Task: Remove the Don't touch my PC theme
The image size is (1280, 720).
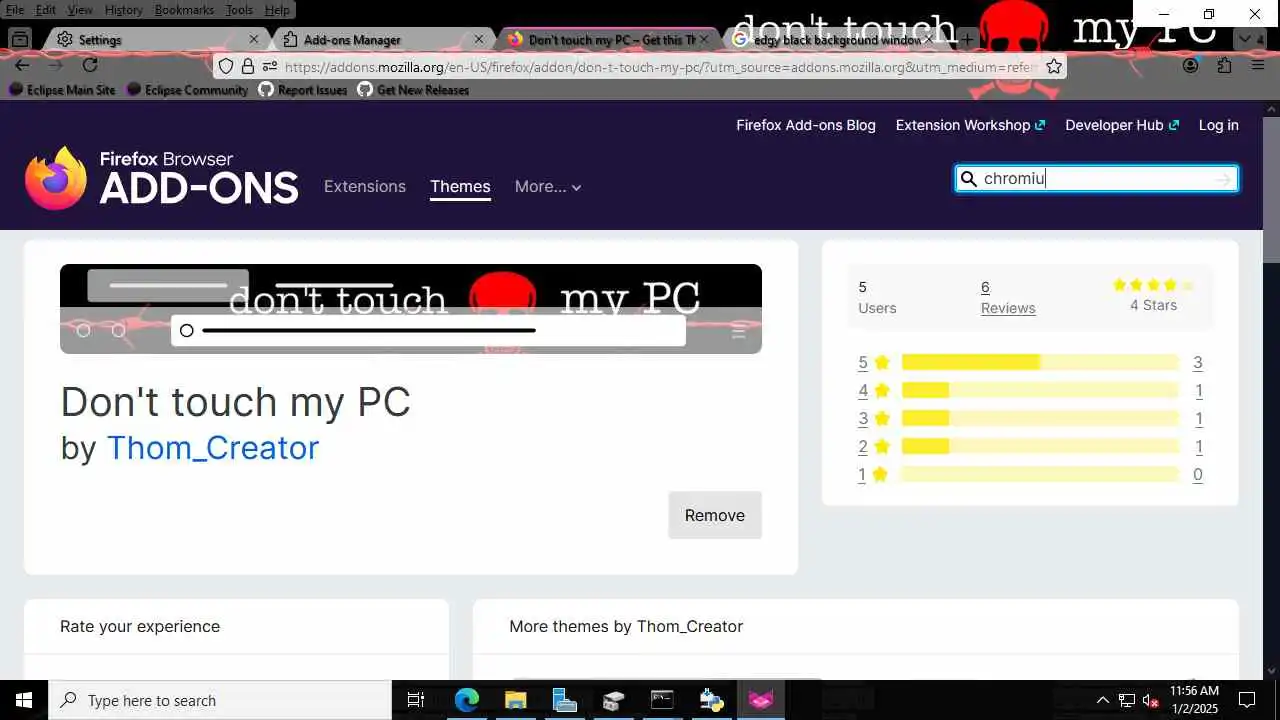Action: tap(715, 515)
